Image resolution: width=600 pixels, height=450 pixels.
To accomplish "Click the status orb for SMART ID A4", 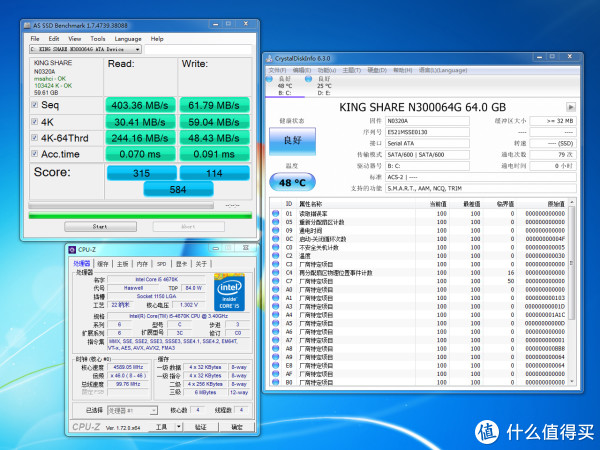I will pyautogui.click(x=276, y=315).
